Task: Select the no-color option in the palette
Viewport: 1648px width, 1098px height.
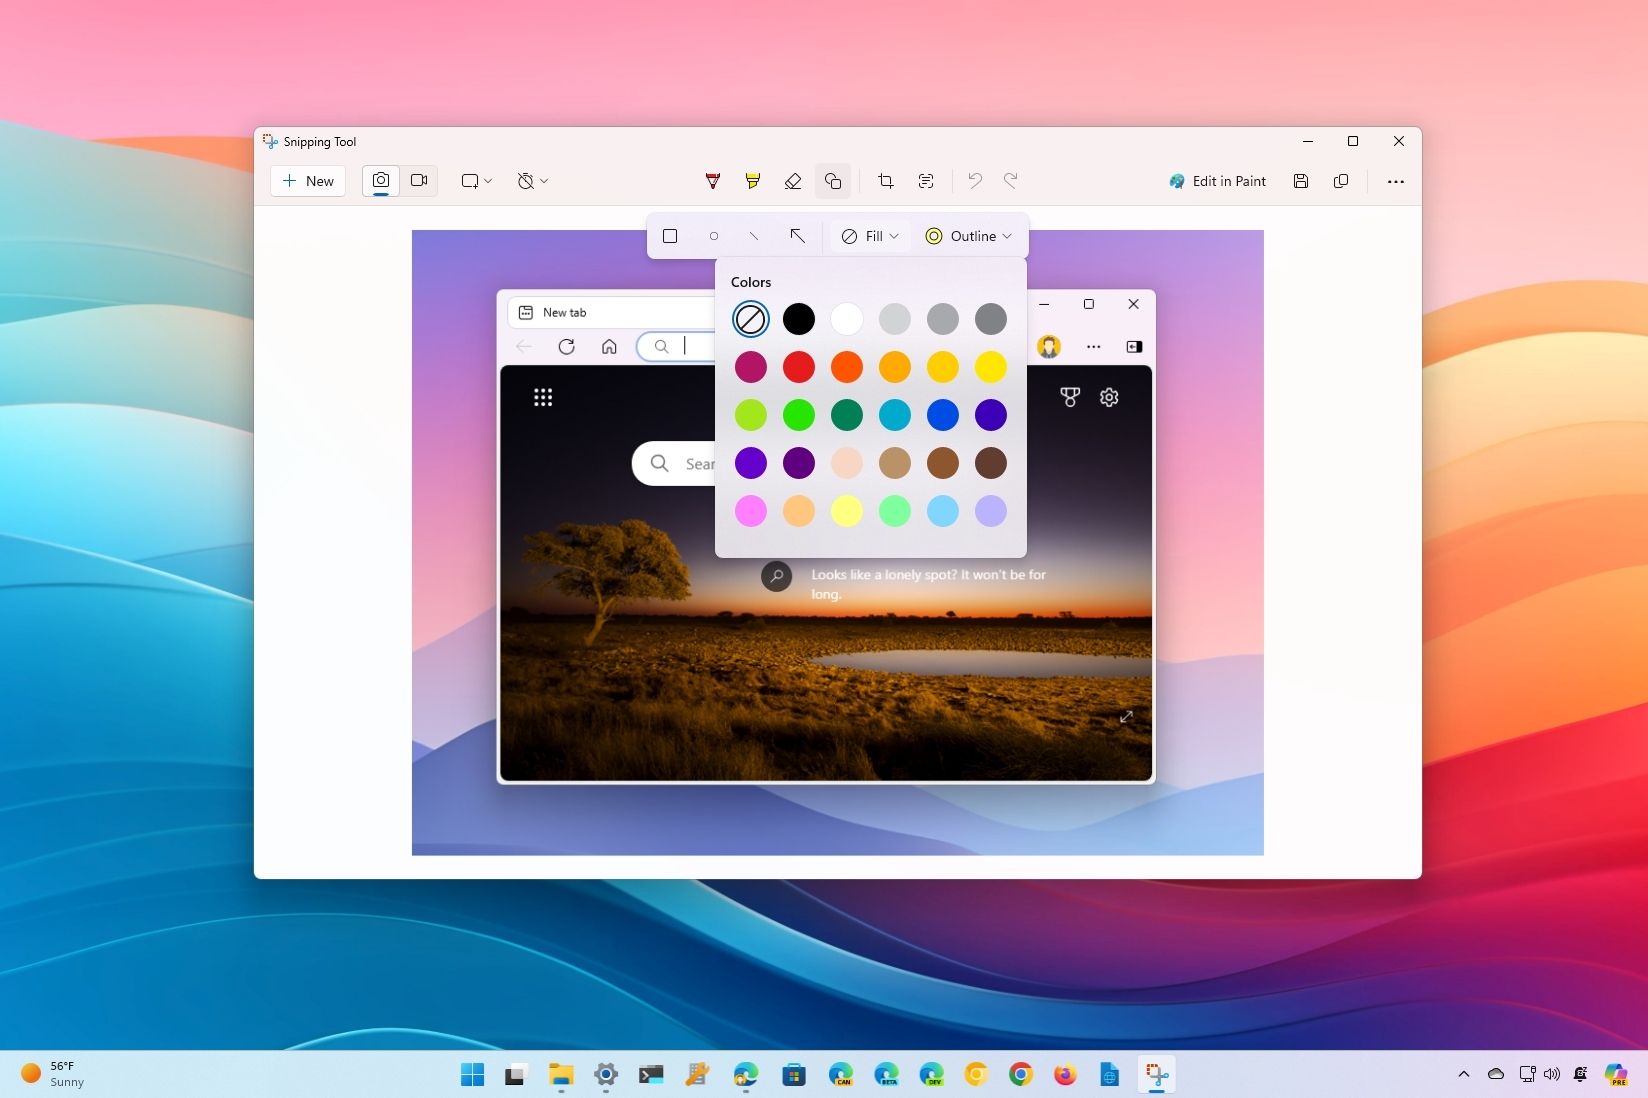Action: tap(751, 319)
